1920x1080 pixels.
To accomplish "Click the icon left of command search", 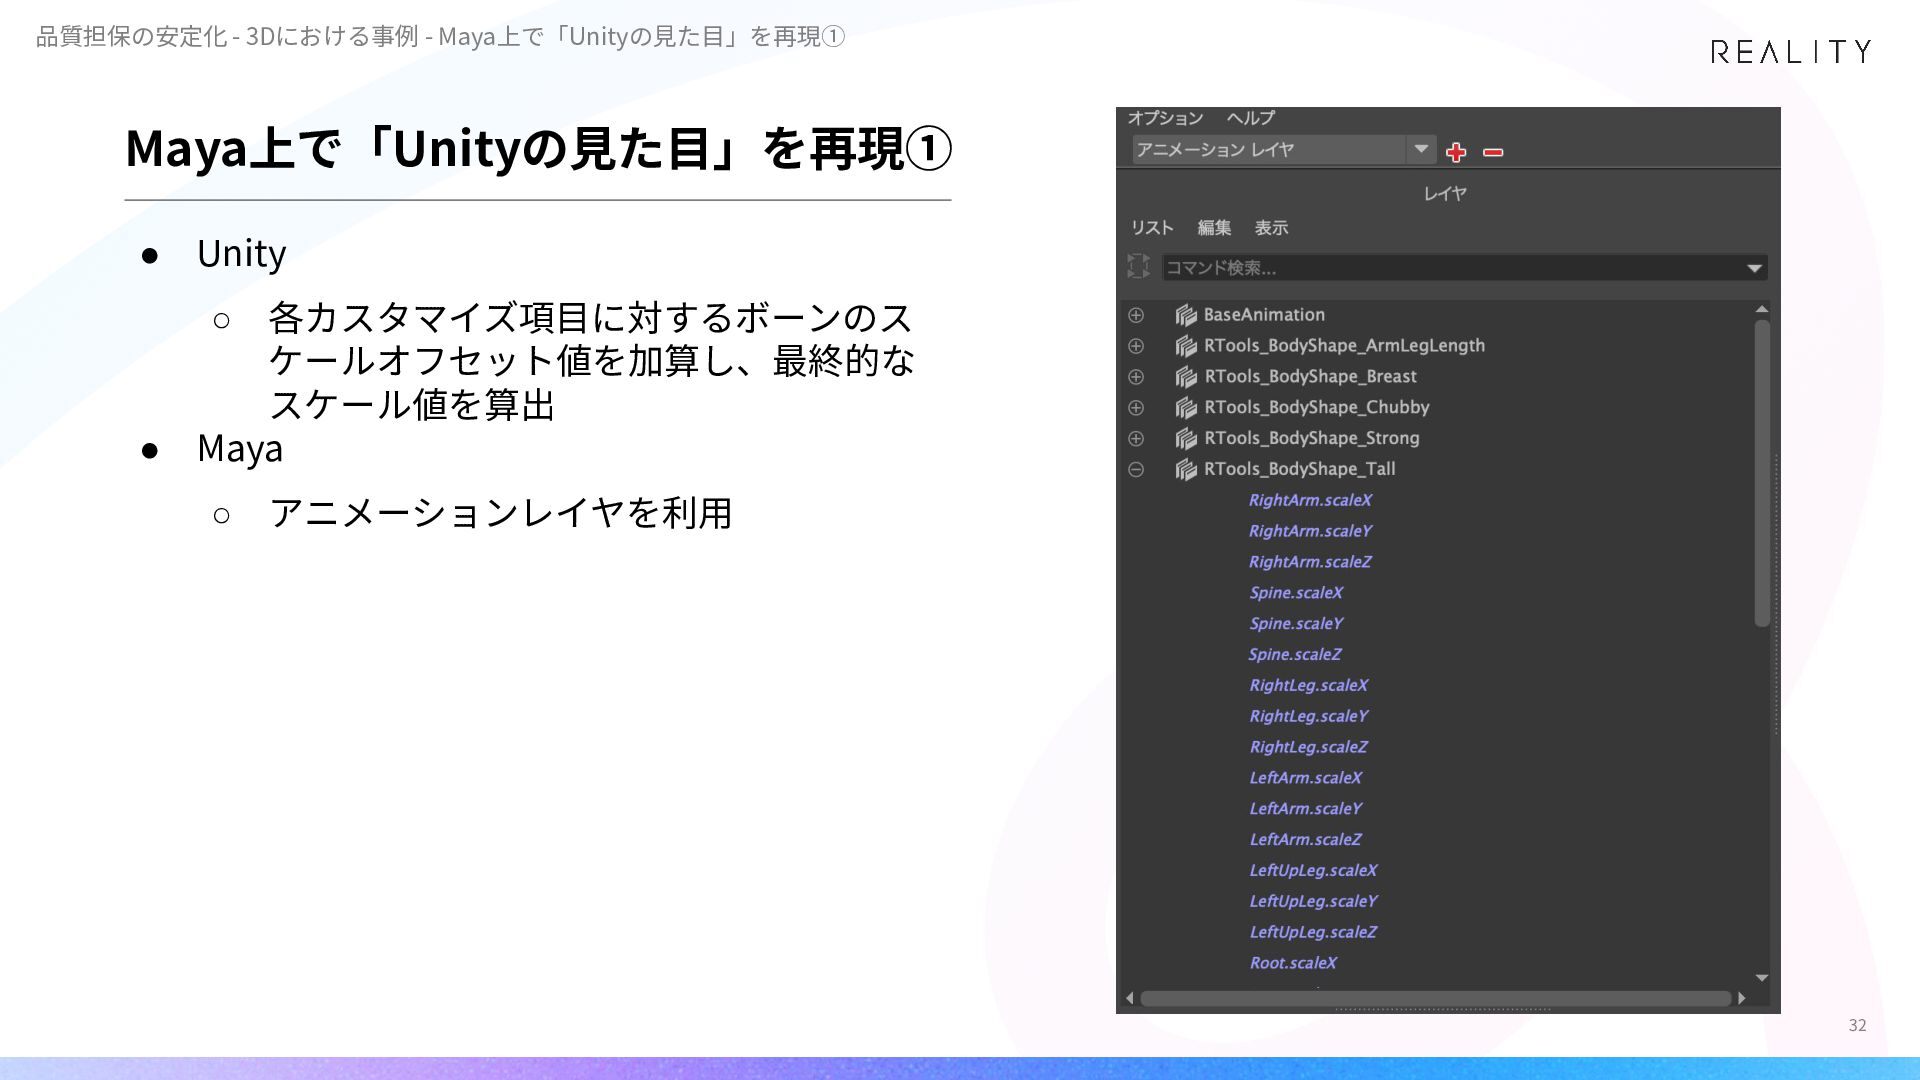I will coord(1138,266).
